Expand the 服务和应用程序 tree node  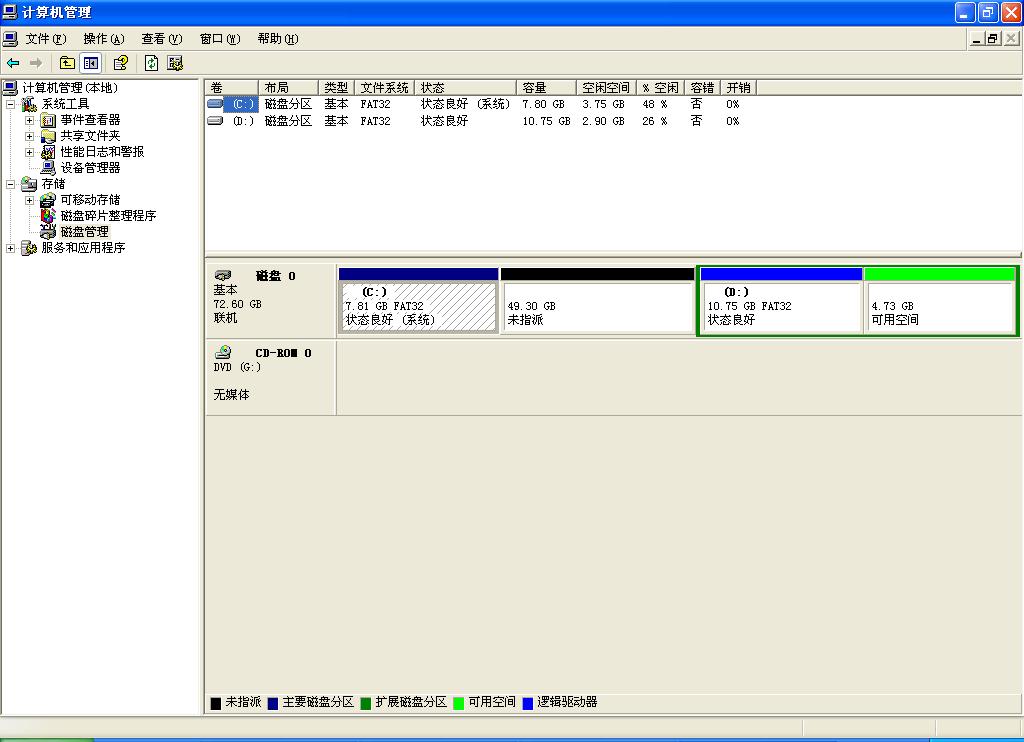(x=10, y=248)
